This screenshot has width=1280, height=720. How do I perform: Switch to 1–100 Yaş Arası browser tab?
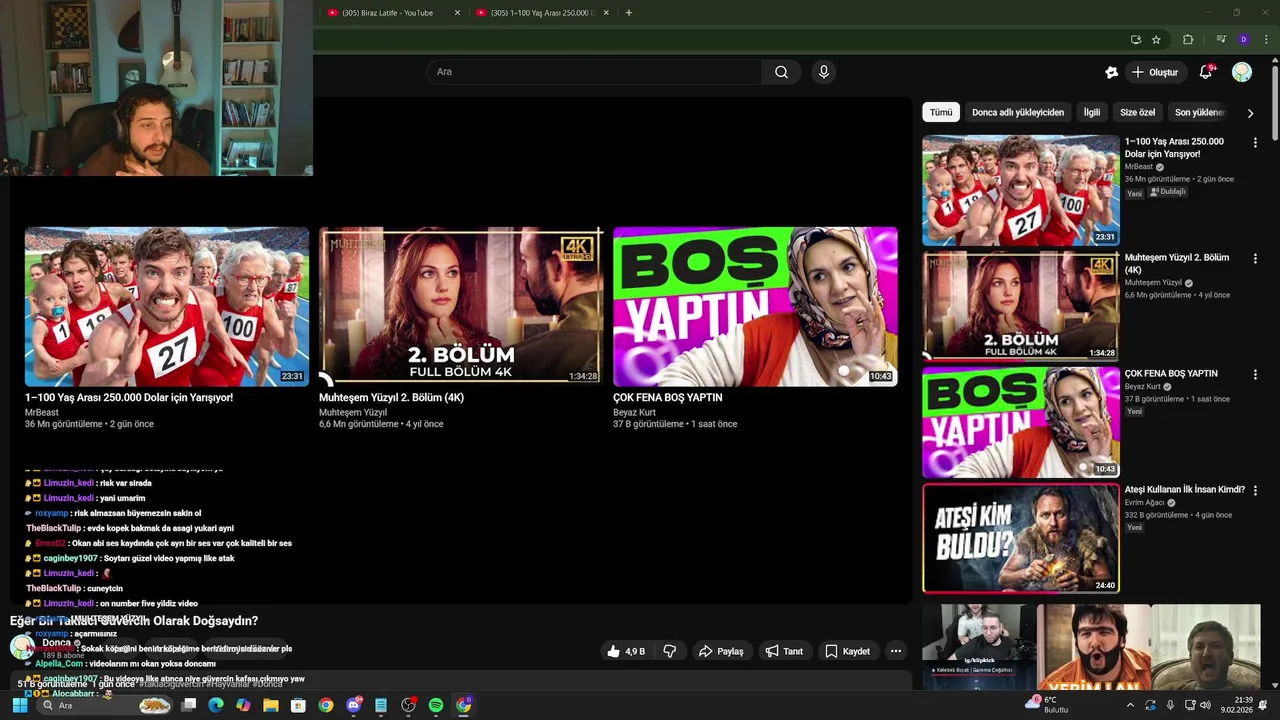tap(535, 13)
